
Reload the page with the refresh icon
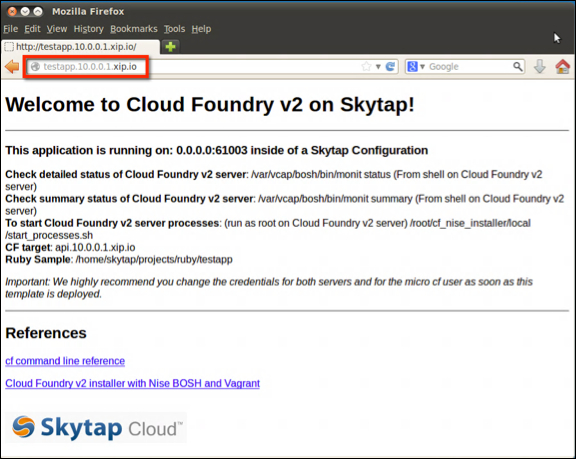click(390, 66)
